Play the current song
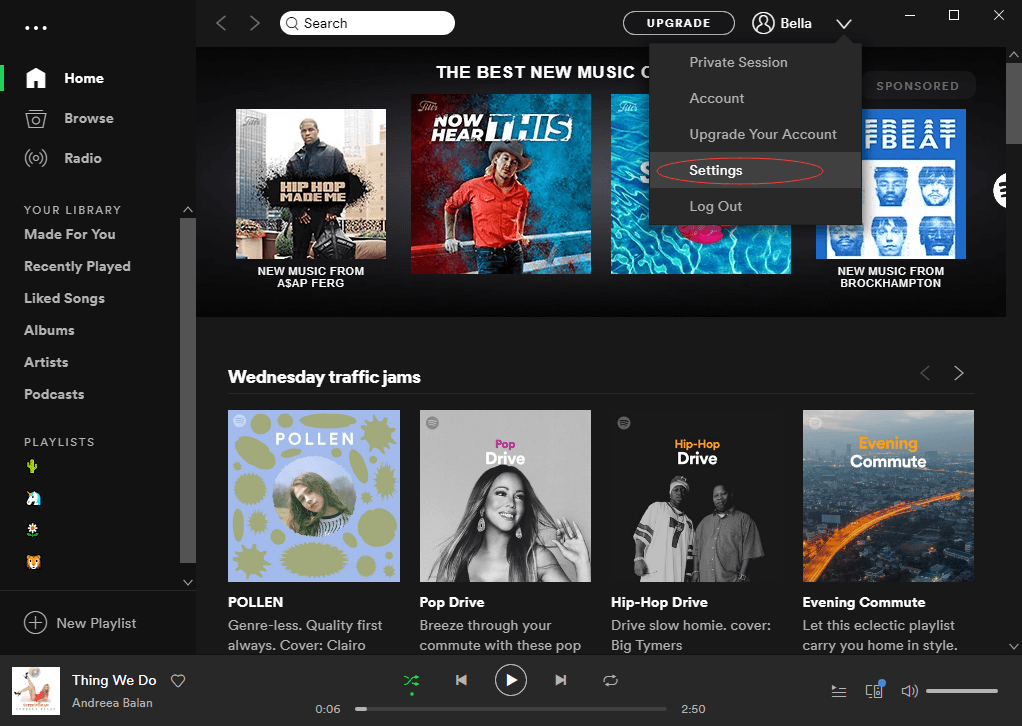This screenshot has width=1022, height=726. pos(511,680)
